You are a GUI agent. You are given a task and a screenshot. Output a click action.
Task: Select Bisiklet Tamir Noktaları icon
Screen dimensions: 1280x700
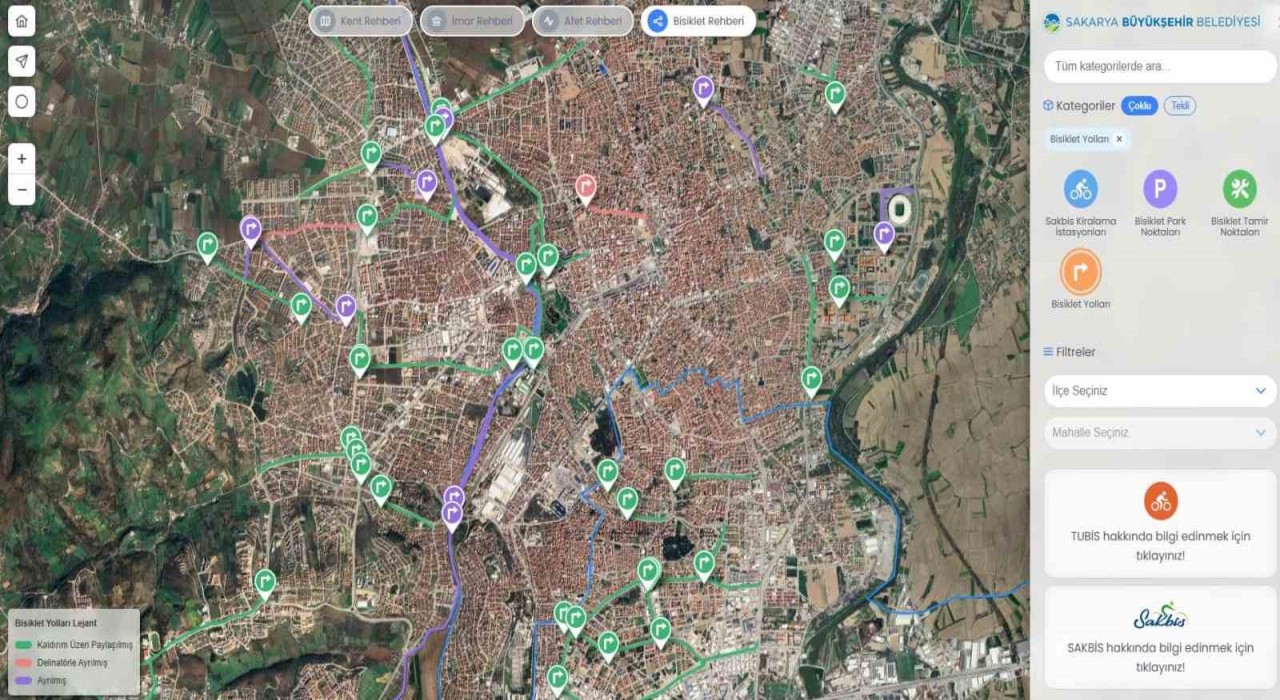1239,189
